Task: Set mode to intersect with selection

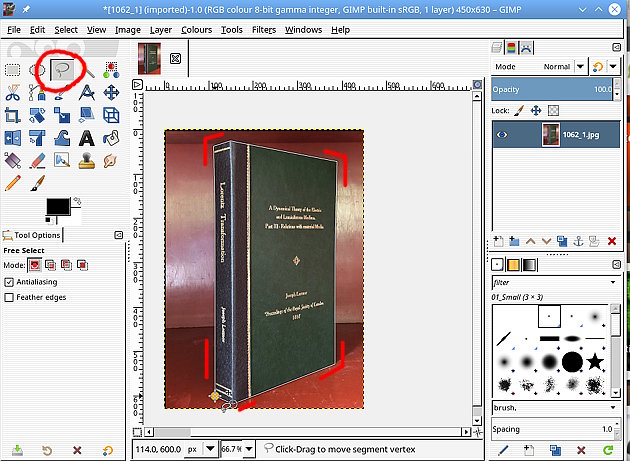Action: pyautogui.click(x=82, y=265)
